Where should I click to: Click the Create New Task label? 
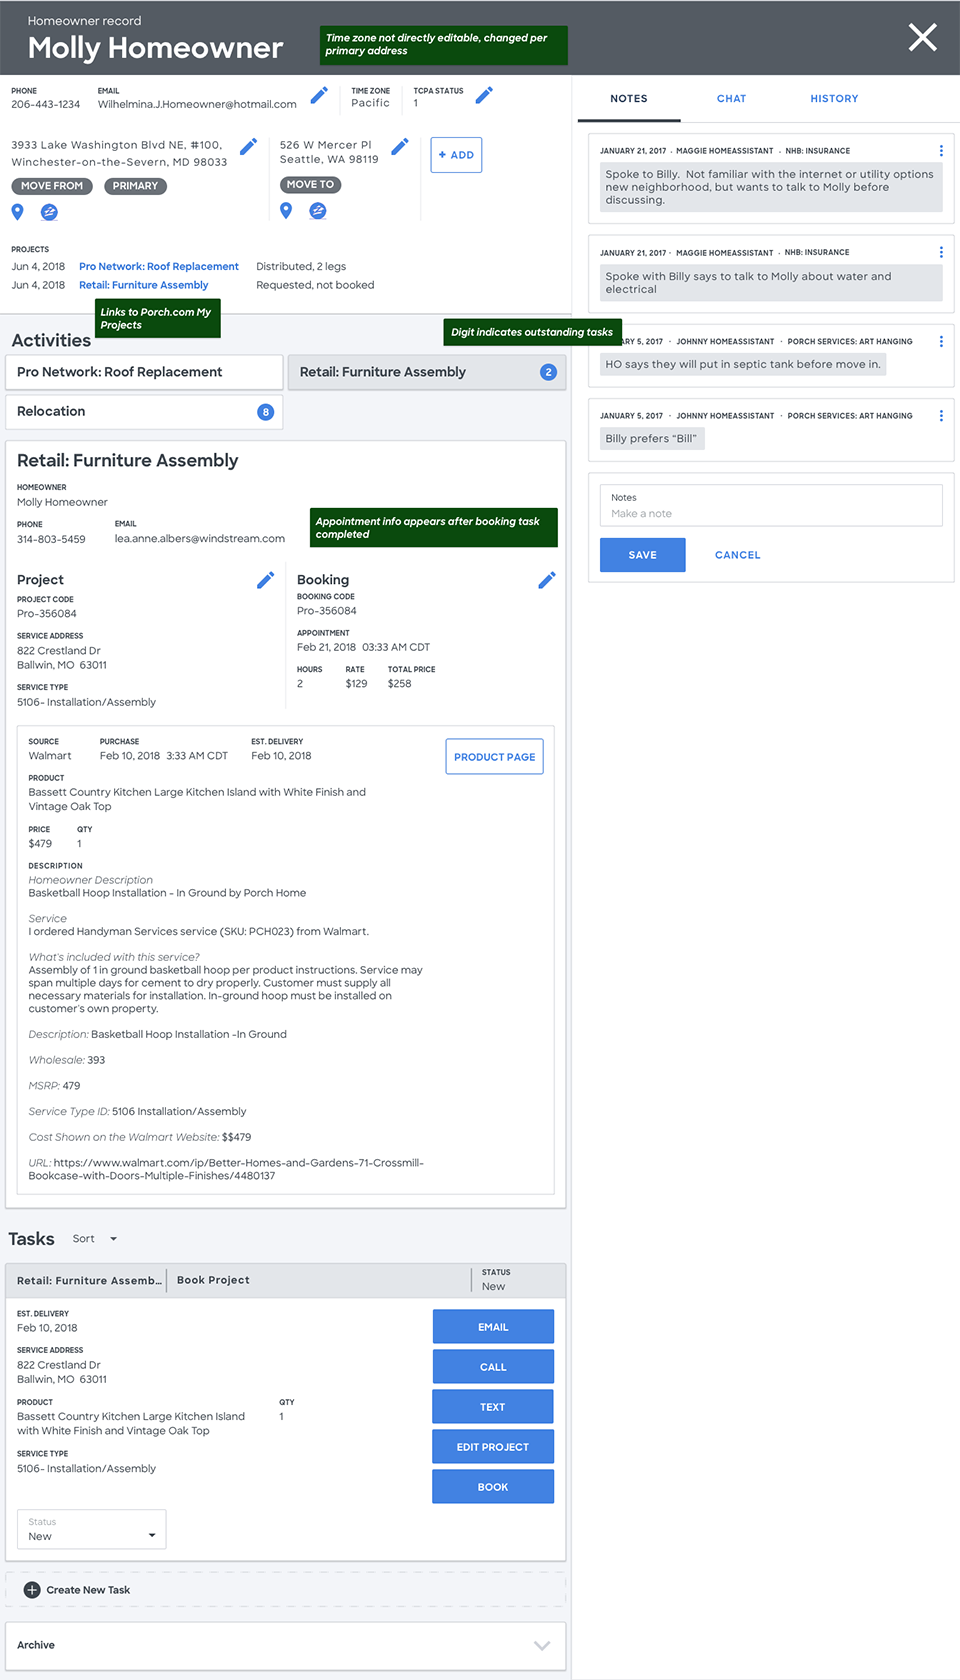coord(88,1590)
